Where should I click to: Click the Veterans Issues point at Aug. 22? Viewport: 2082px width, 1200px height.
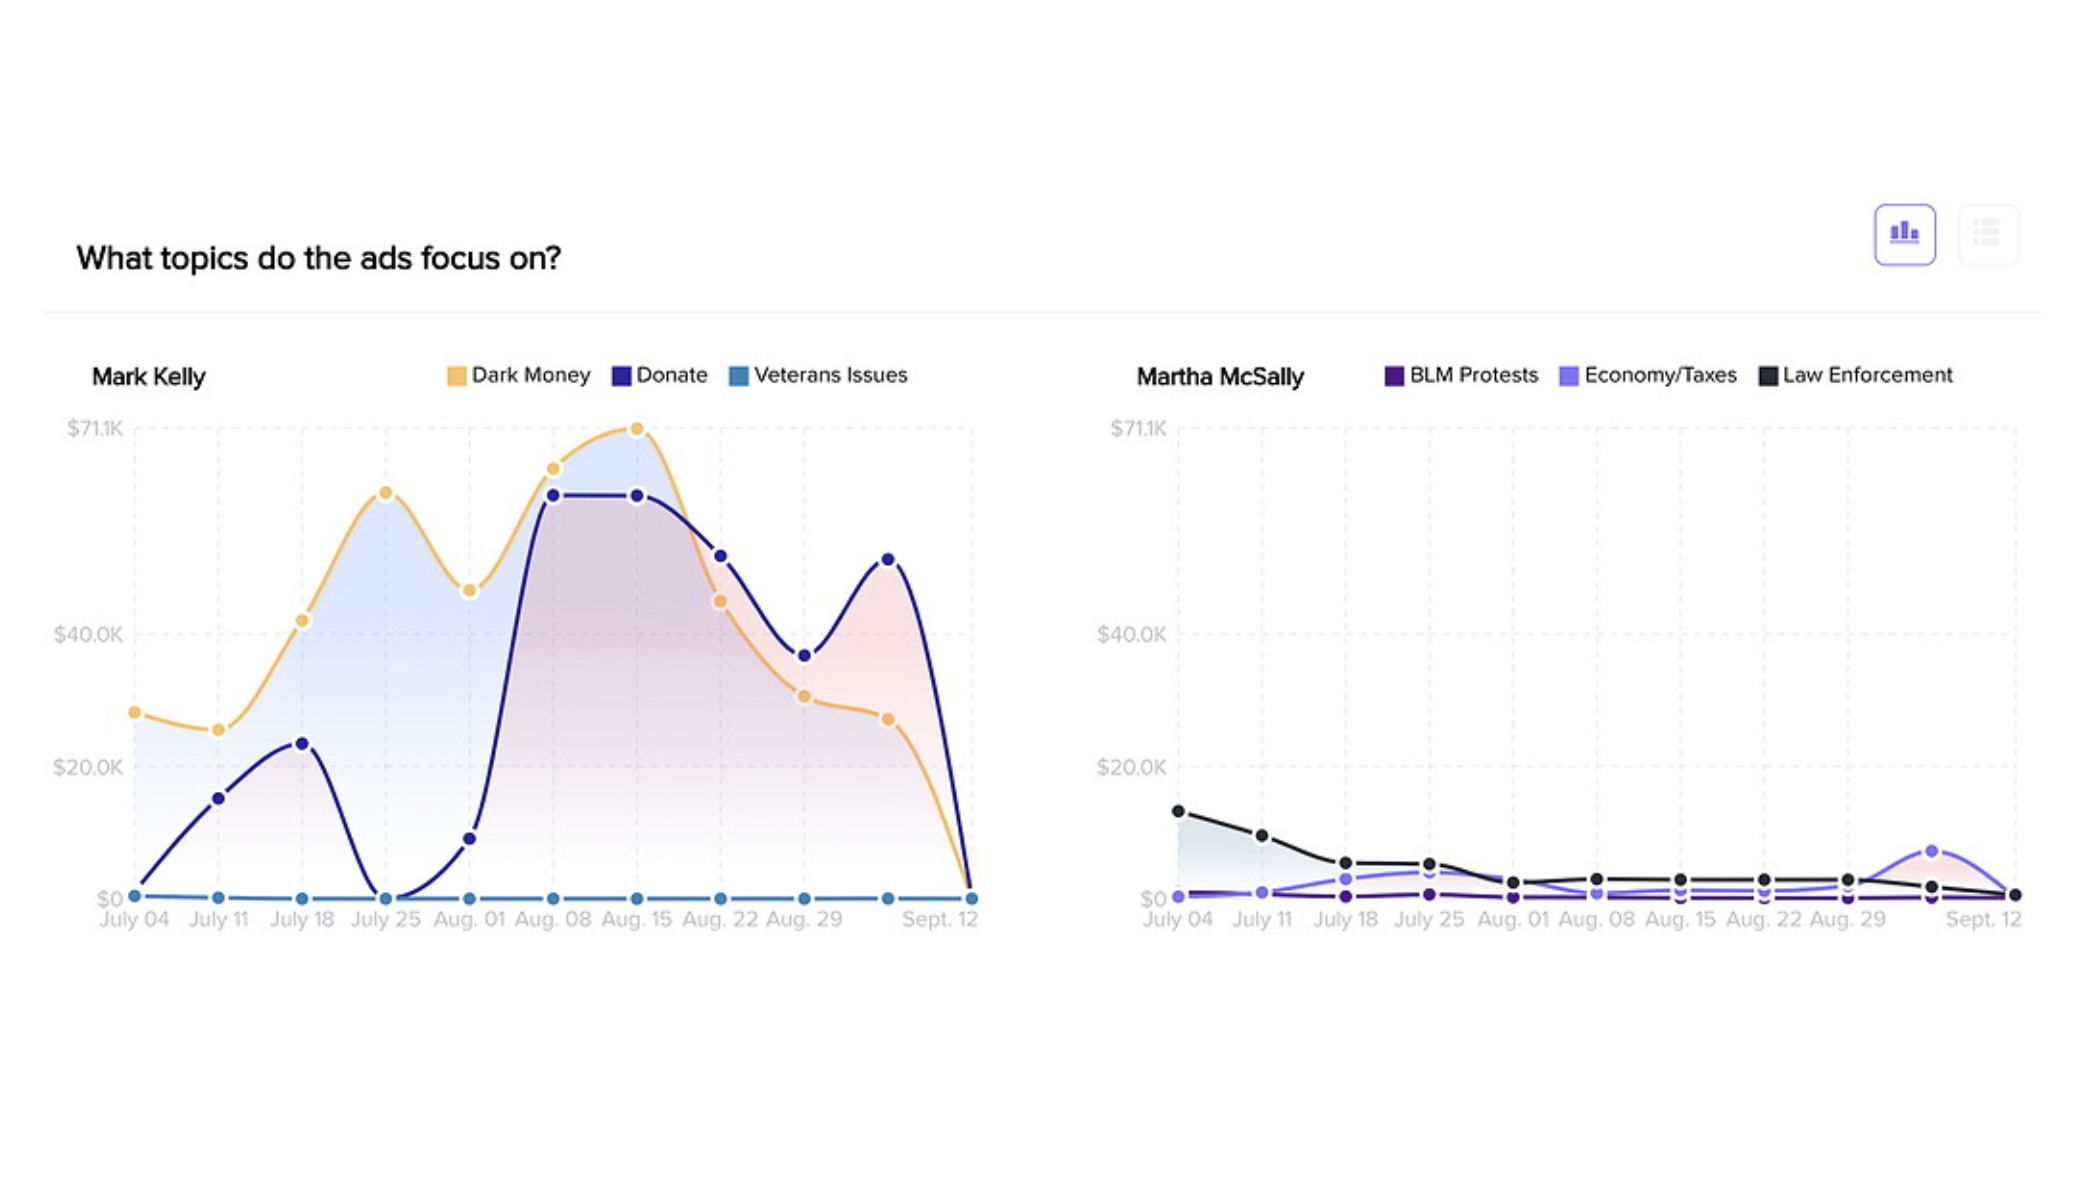coord(720,898)
